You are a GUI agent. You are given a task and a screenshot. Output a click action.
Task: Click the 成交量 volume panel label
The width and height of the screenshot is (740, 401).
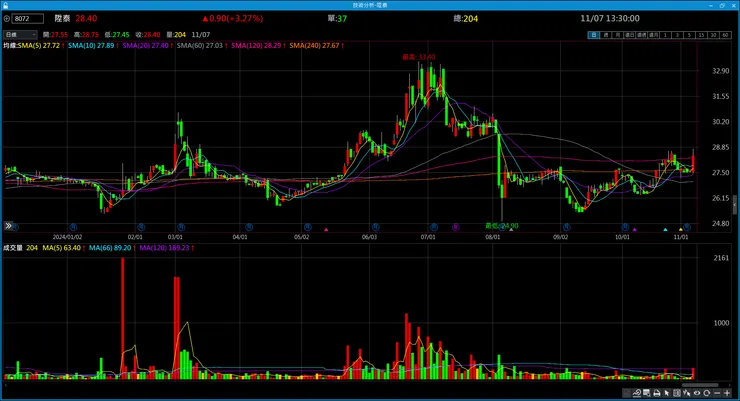click(13, 248)
